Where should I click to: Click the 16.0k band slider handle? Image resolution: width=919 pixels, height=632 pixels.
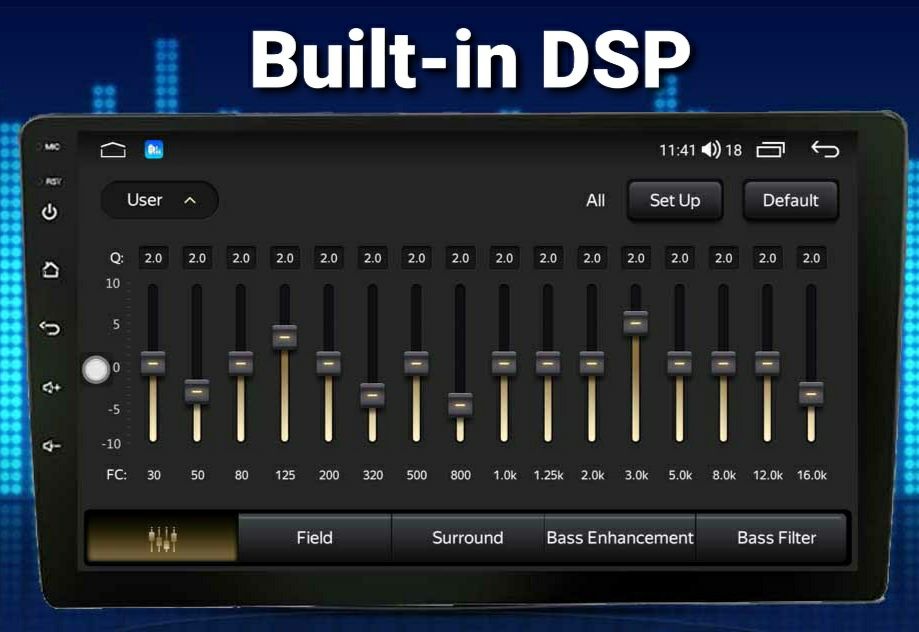coord(811,393)
